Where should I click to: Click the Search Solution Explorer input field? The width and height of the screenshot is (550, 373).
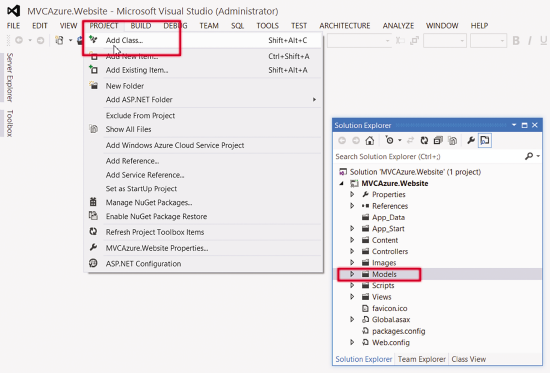428,156
